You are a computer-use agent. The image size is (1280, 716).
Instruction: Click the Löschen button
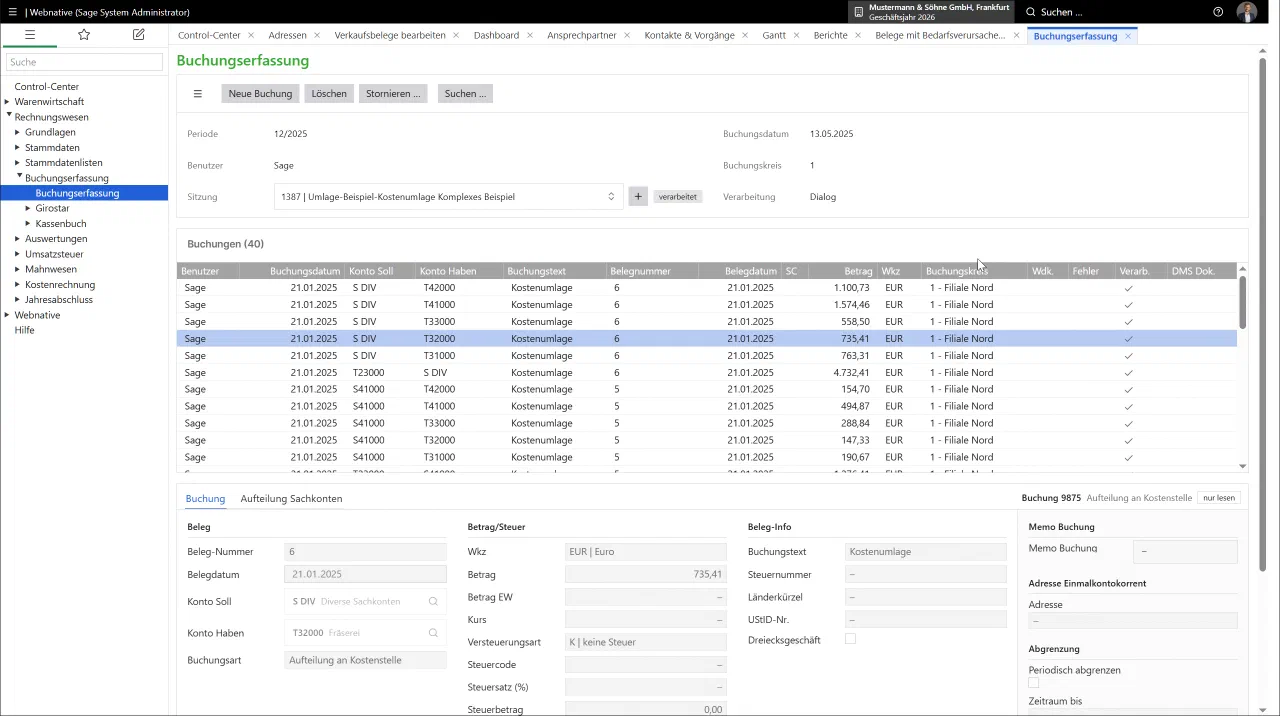(329, 94)
